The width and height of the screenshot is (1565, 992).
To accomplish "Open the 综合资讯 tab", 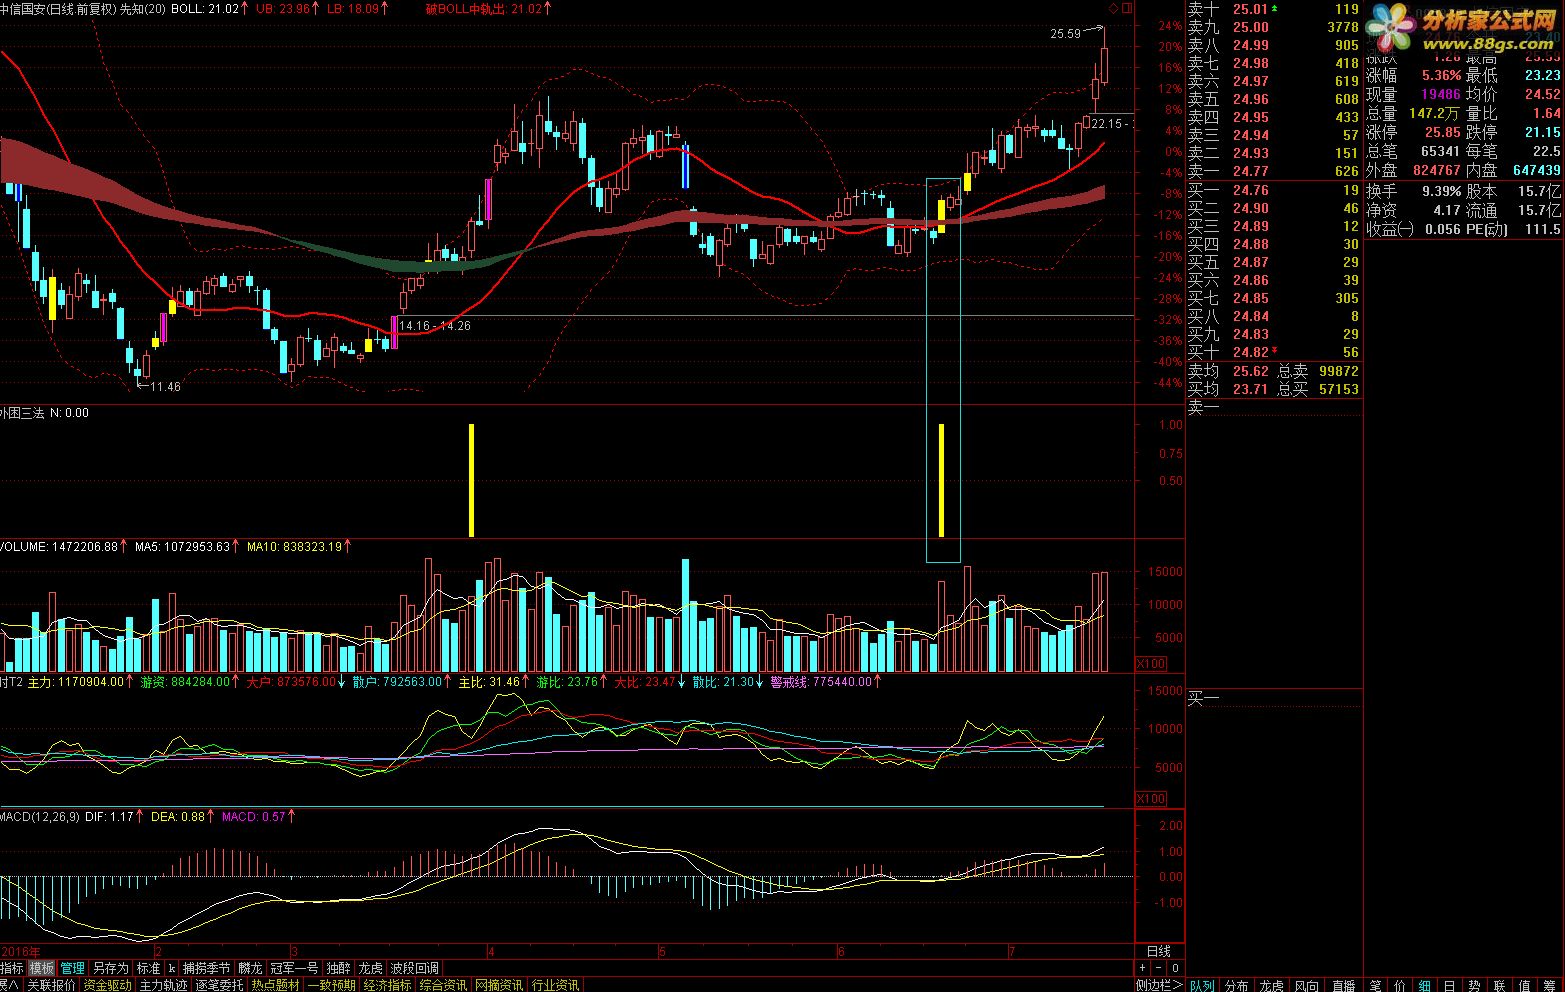I will coord(443,985).
